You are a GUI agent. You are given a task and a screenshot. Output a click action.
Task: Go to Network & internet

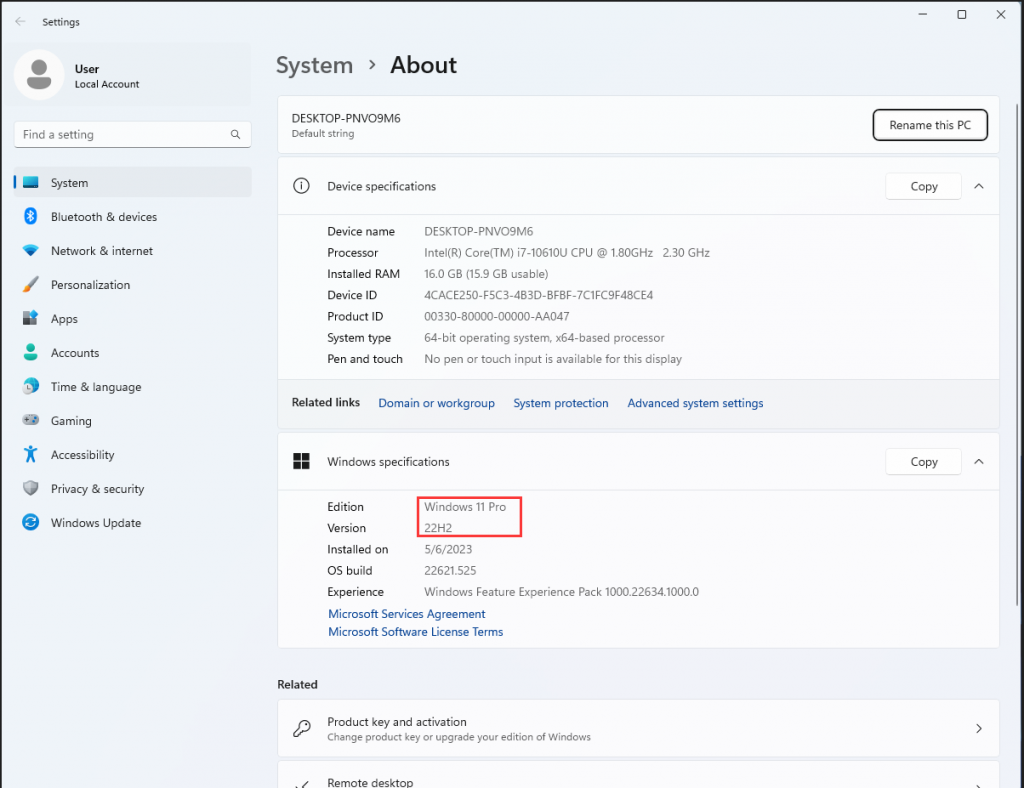click(x=133, y=251)
